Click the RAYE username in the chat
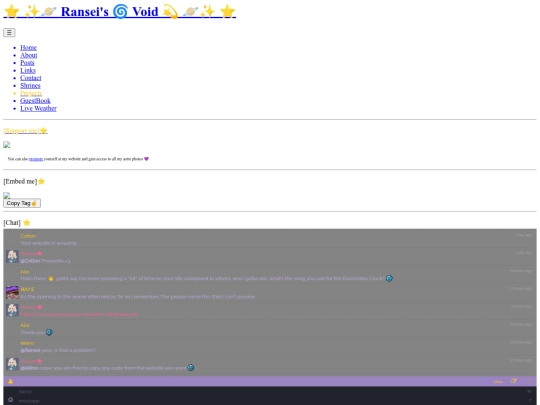Screen dimensions: 540x405 click(x=27, y=289)
